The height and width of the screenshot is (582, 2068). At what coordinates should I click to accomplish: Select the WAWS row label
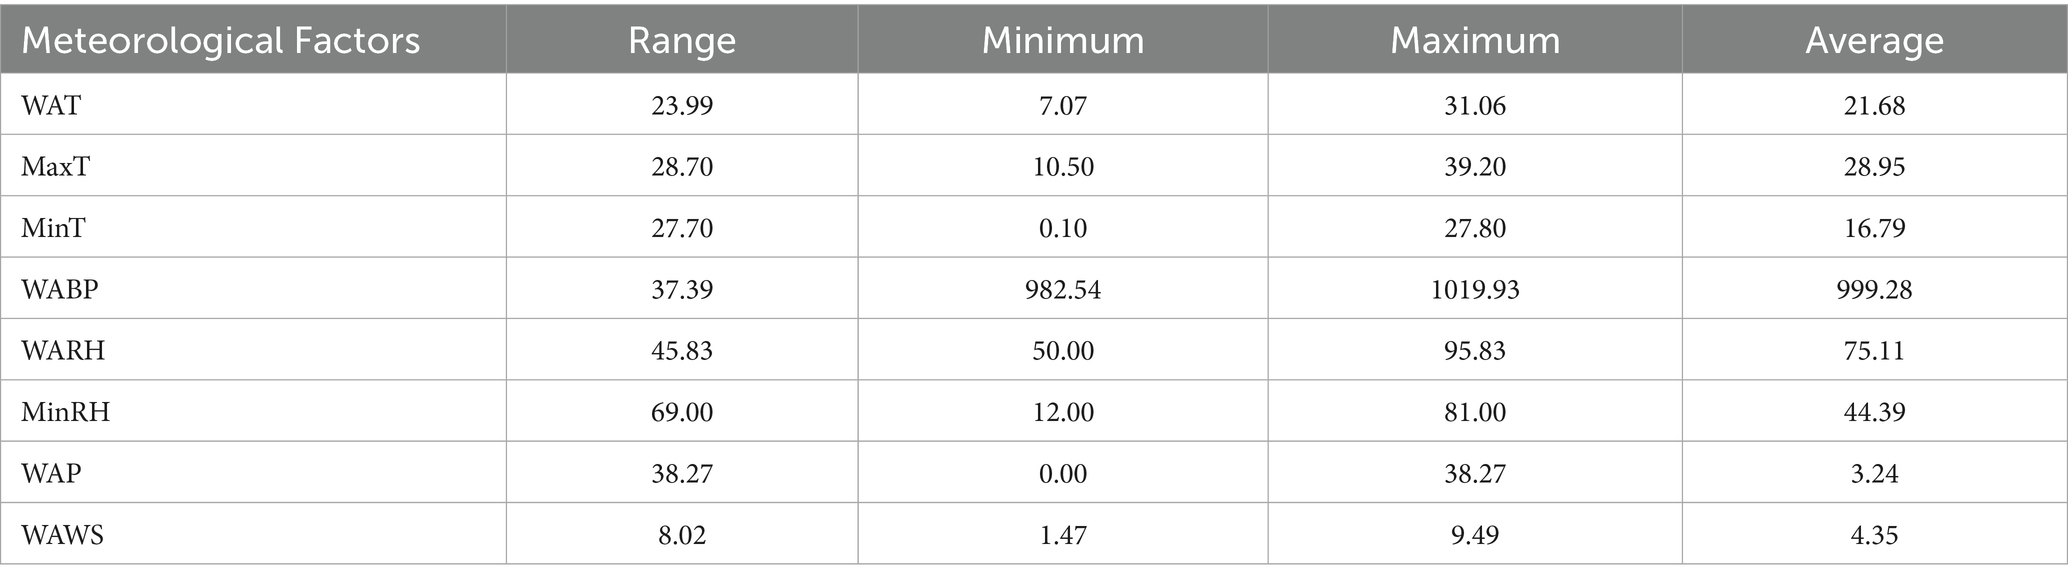pos(62,535)
